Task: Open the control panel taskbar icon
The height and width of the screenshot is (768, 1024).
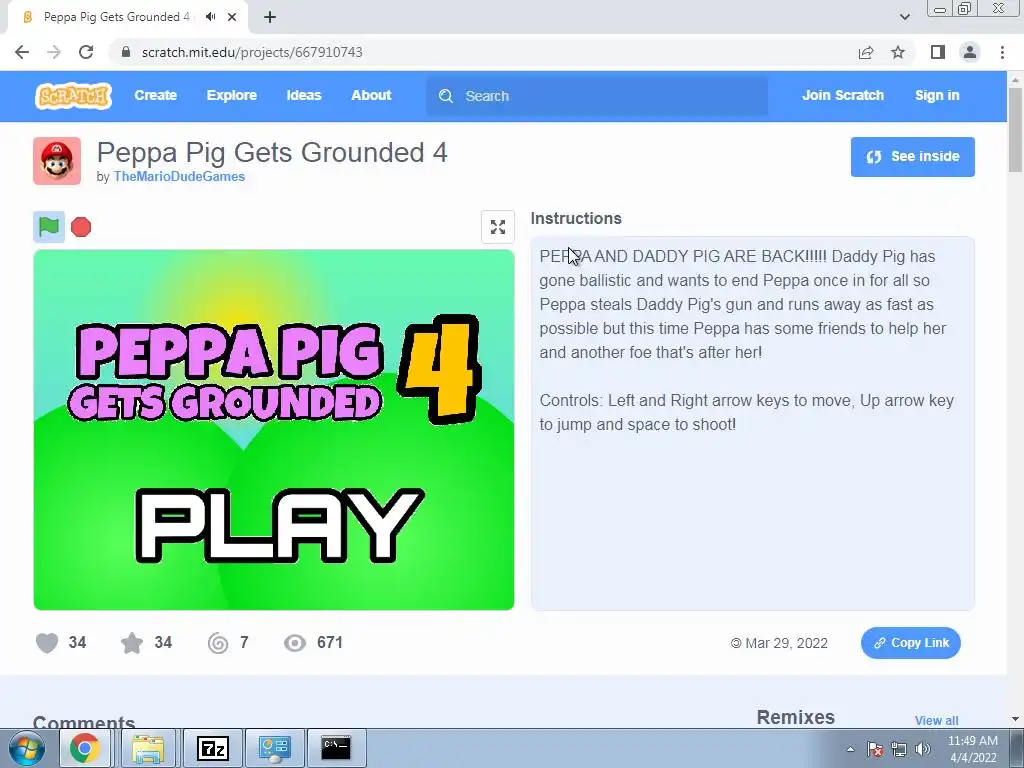Action: [274, 748]
